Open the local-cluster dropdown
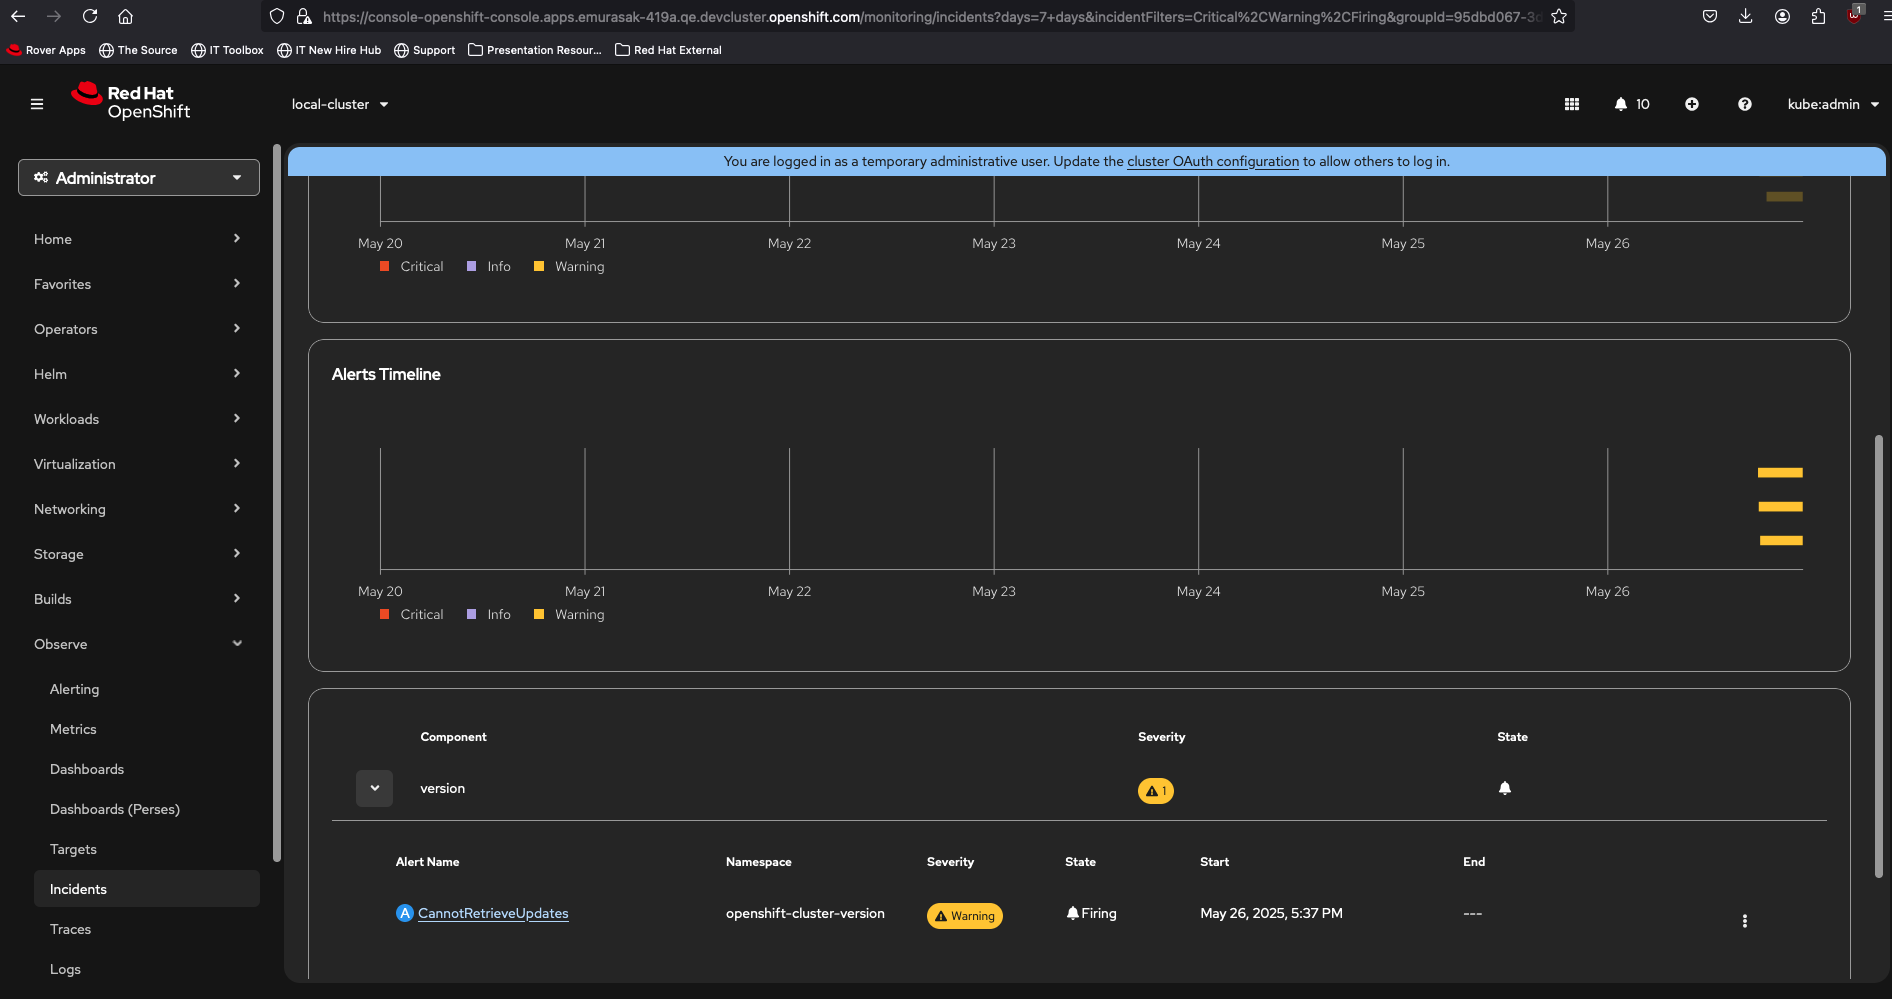This screenshot has height=999, width=1892. click(340, 104)
